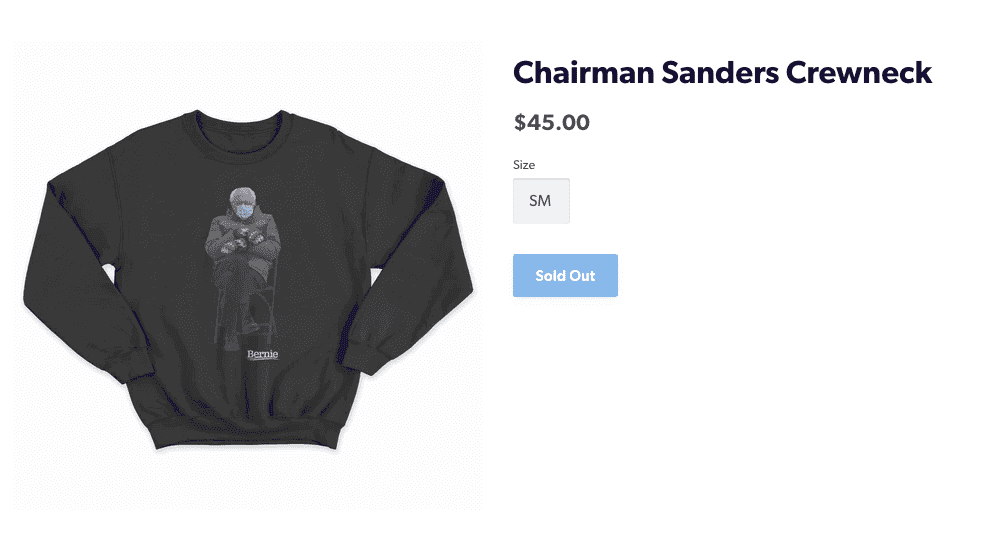Click the Chairman Sanders Crewneck title

pyautogui.click(x=722, y=73)
